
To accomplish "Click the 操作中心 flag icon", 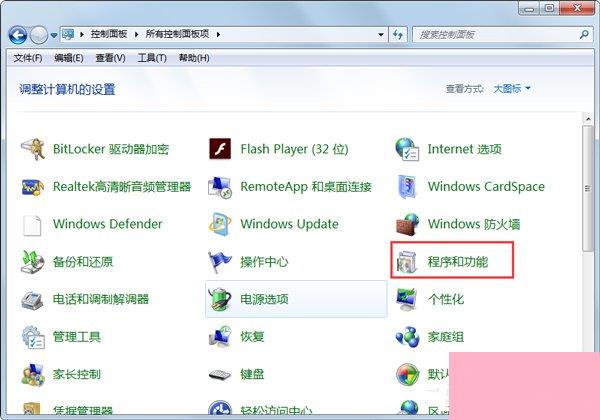I will point(220,262).
